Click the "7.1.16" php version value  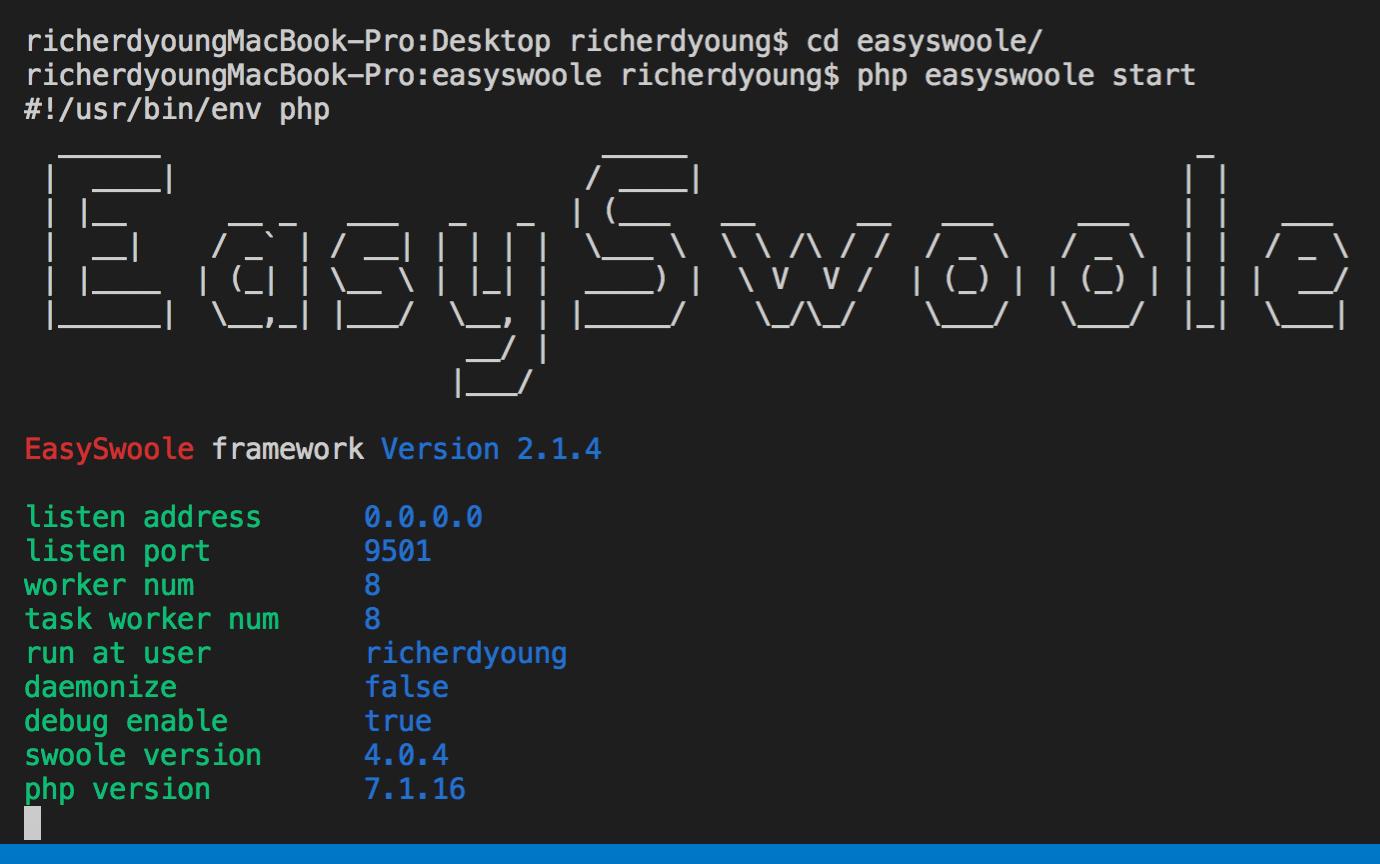tap(414, 789)
